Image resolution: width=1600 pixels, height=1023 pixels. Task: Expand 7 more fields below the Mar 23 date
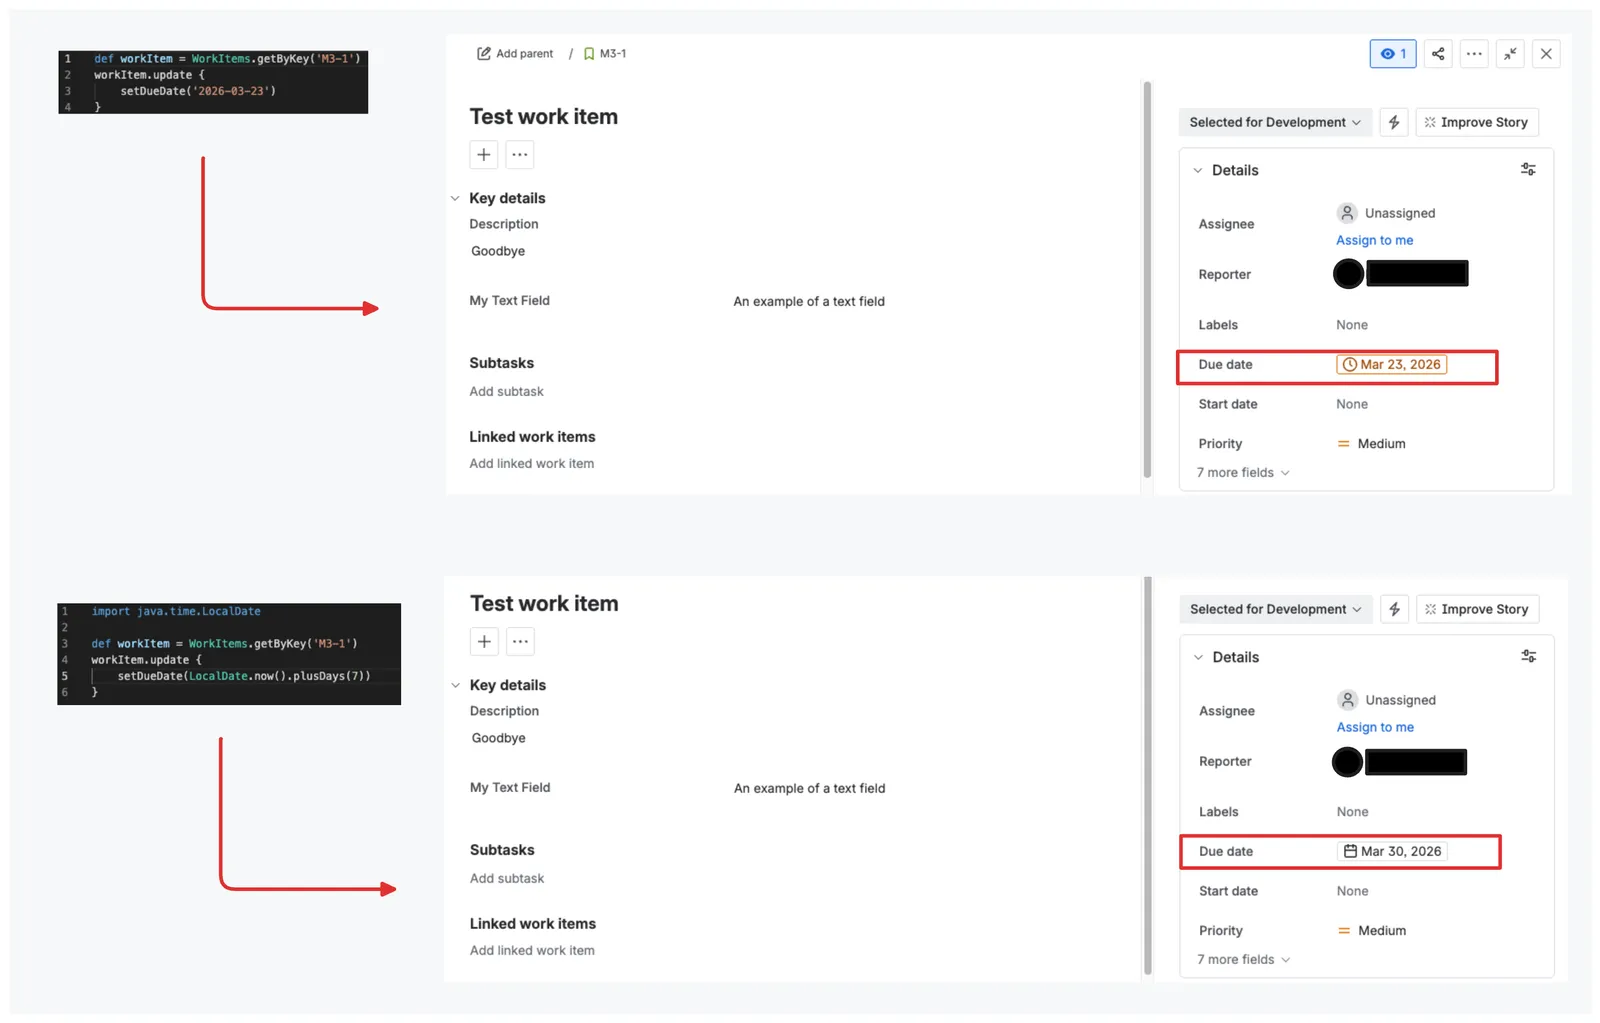(1243, 473)
